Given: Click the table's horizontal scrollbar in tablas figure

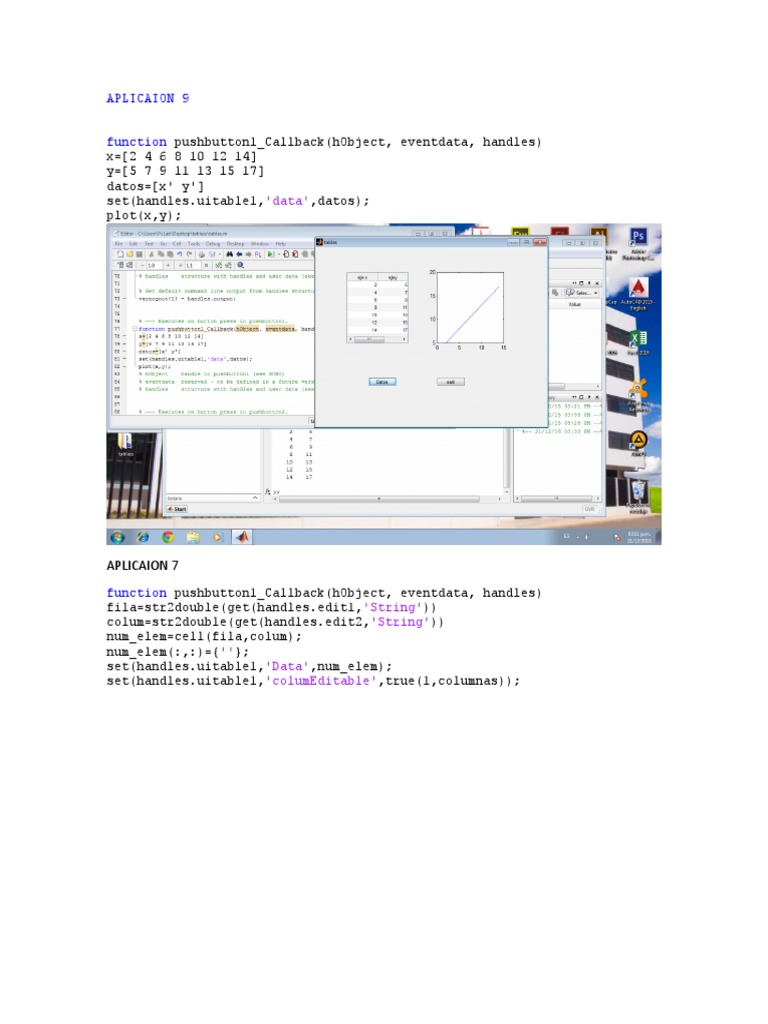Looking at the screenshot, I should coord(377,339).
